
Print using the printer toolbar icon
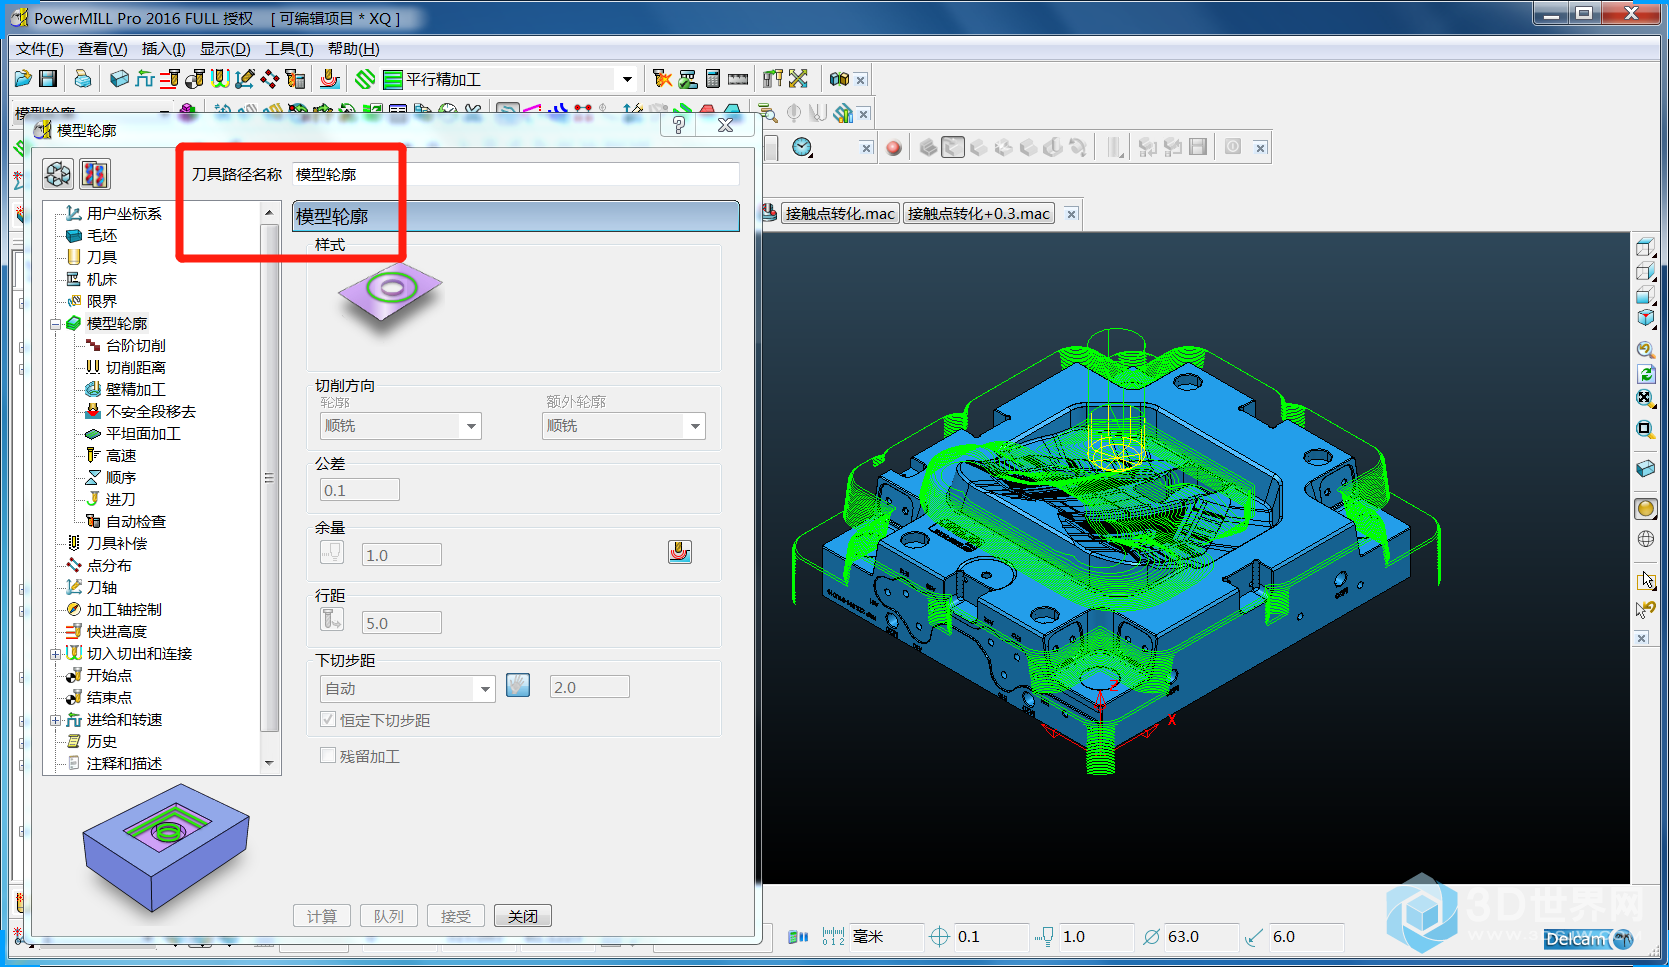pyautogui.click(x=83, y=79)
